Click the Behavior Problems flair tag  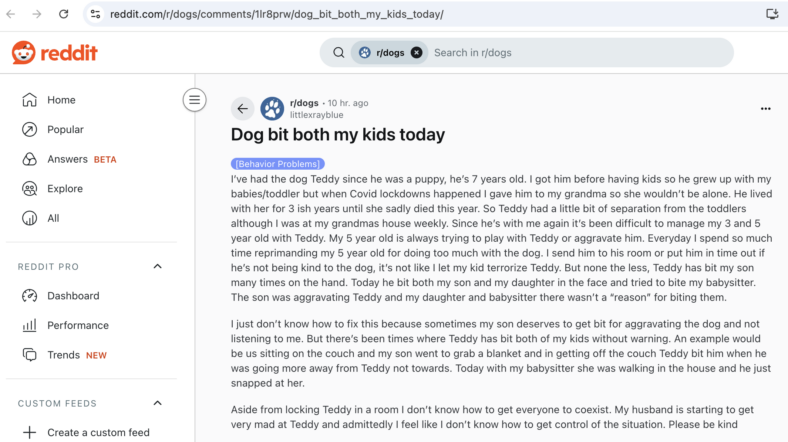(x=277, y=164)
